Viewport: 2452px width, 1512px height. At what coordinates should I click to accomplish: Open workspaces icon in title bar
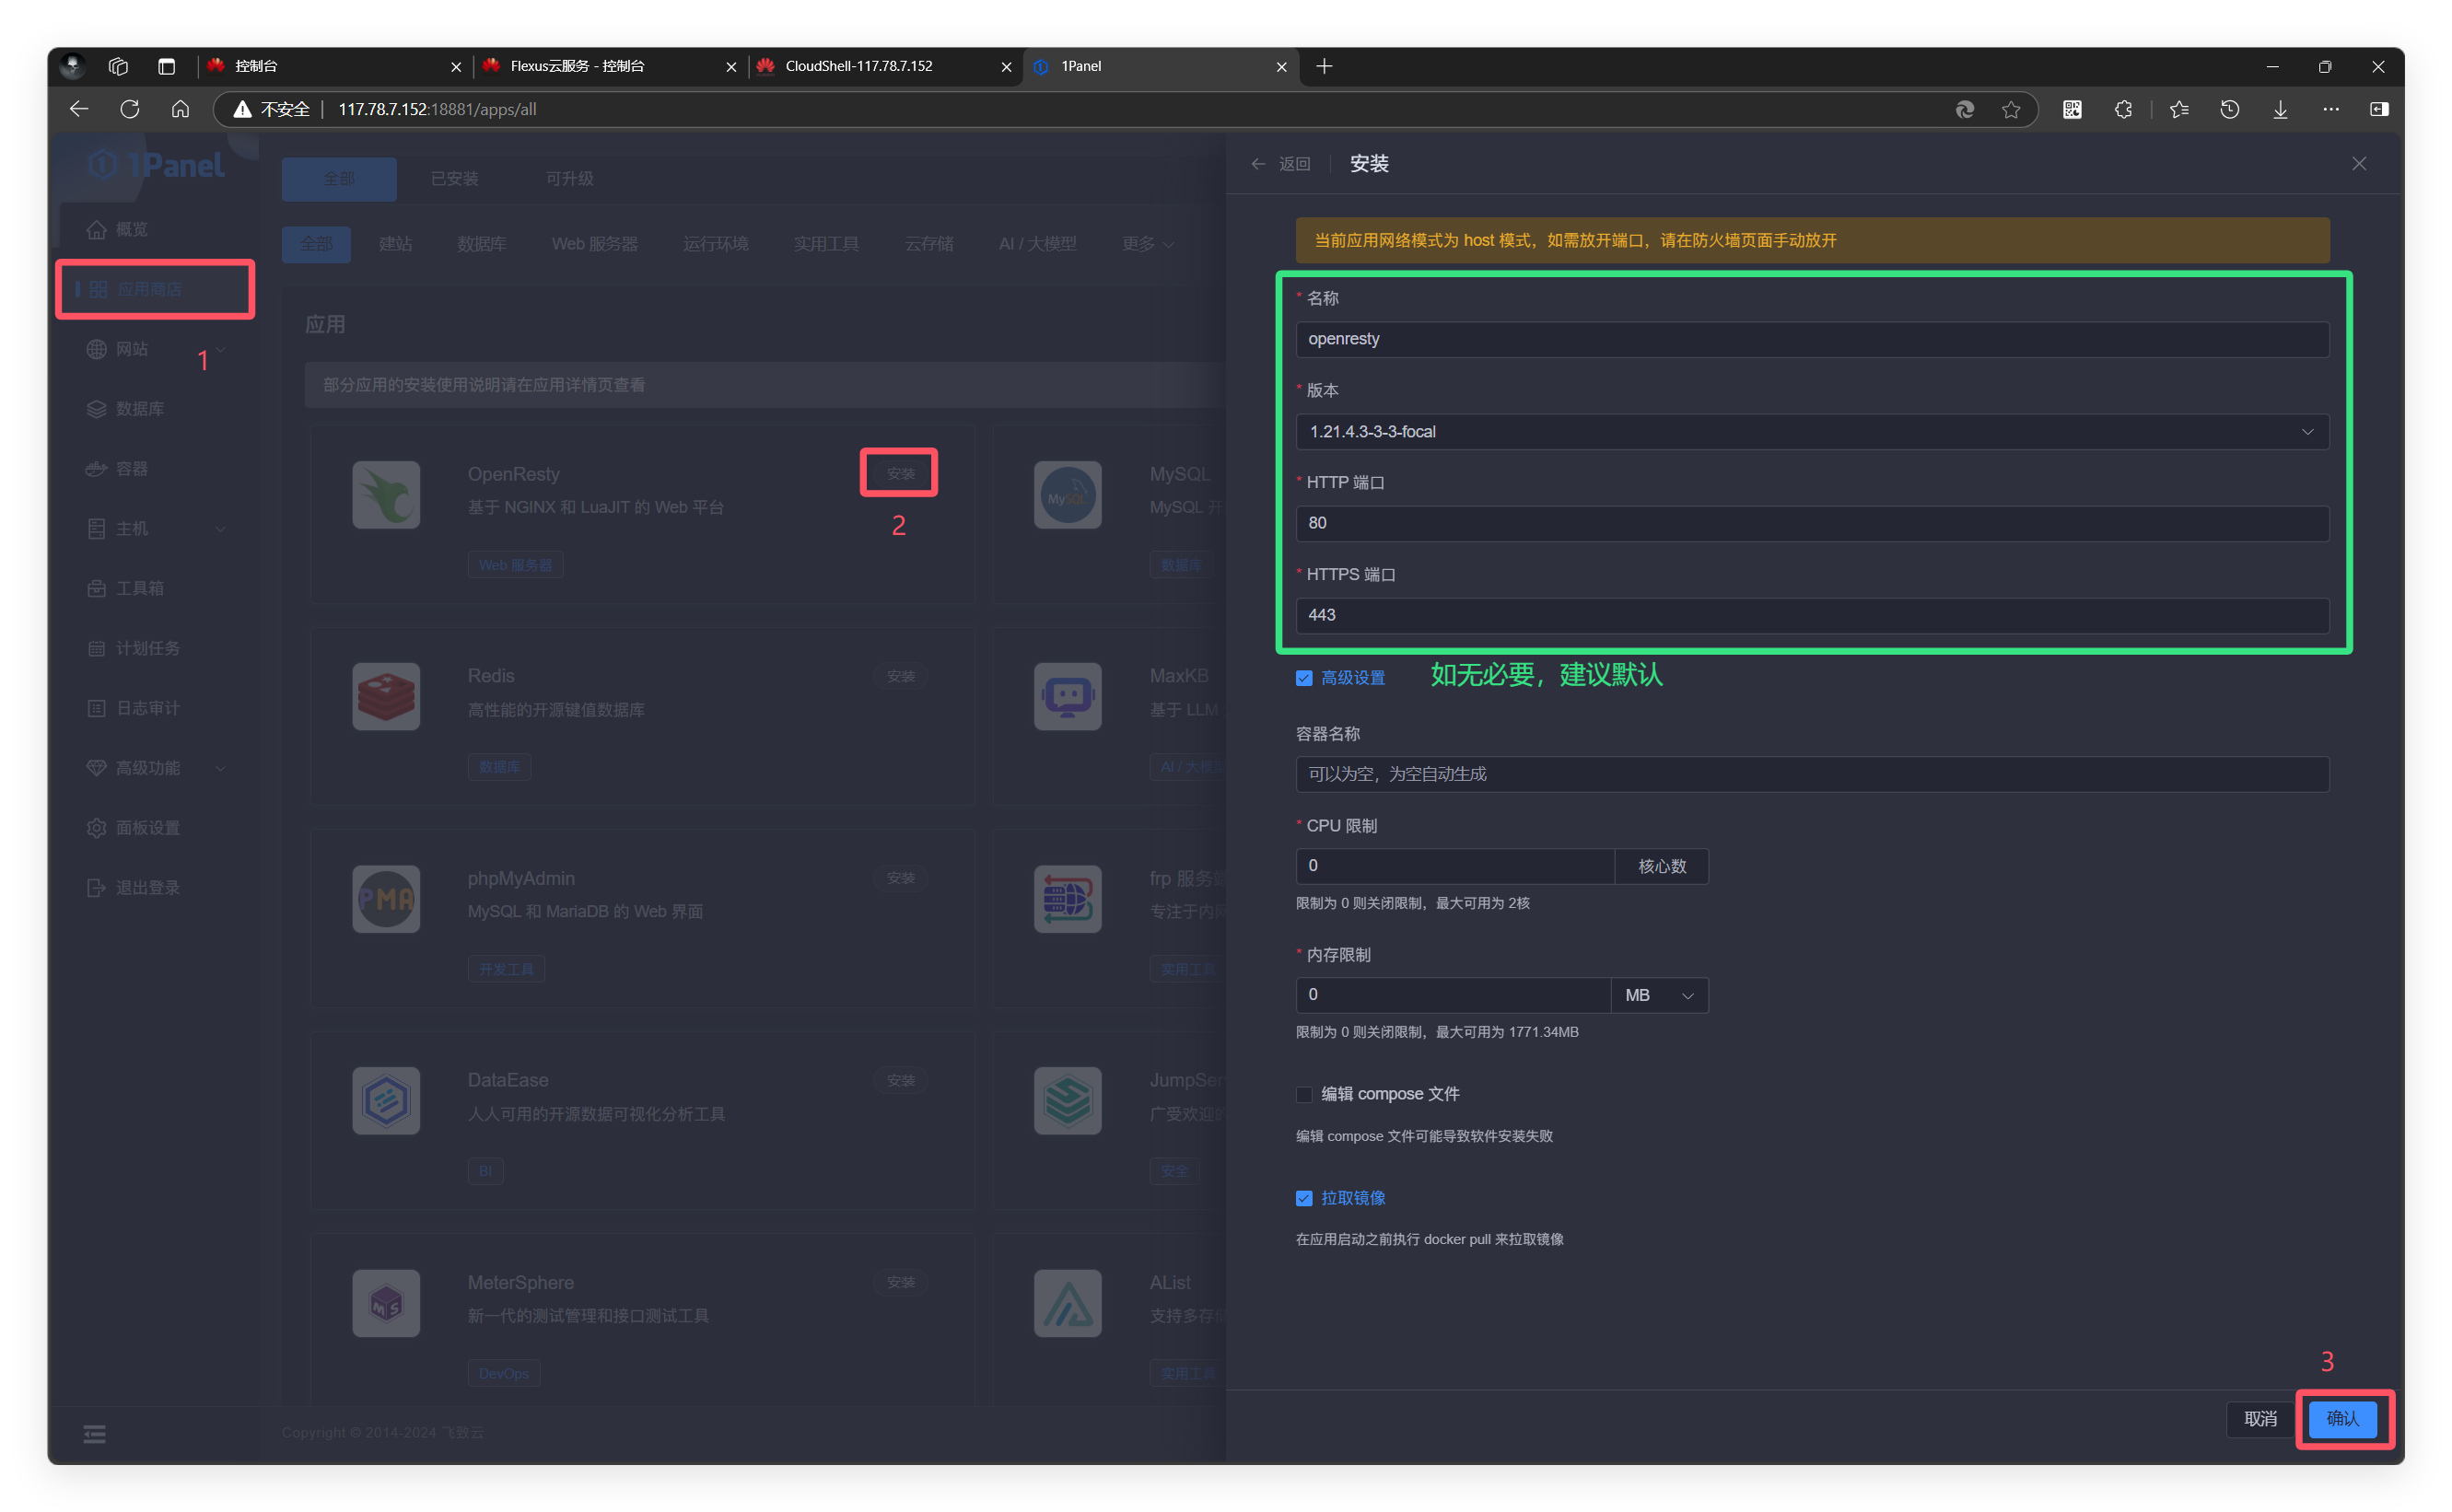[x=118, y=66]
